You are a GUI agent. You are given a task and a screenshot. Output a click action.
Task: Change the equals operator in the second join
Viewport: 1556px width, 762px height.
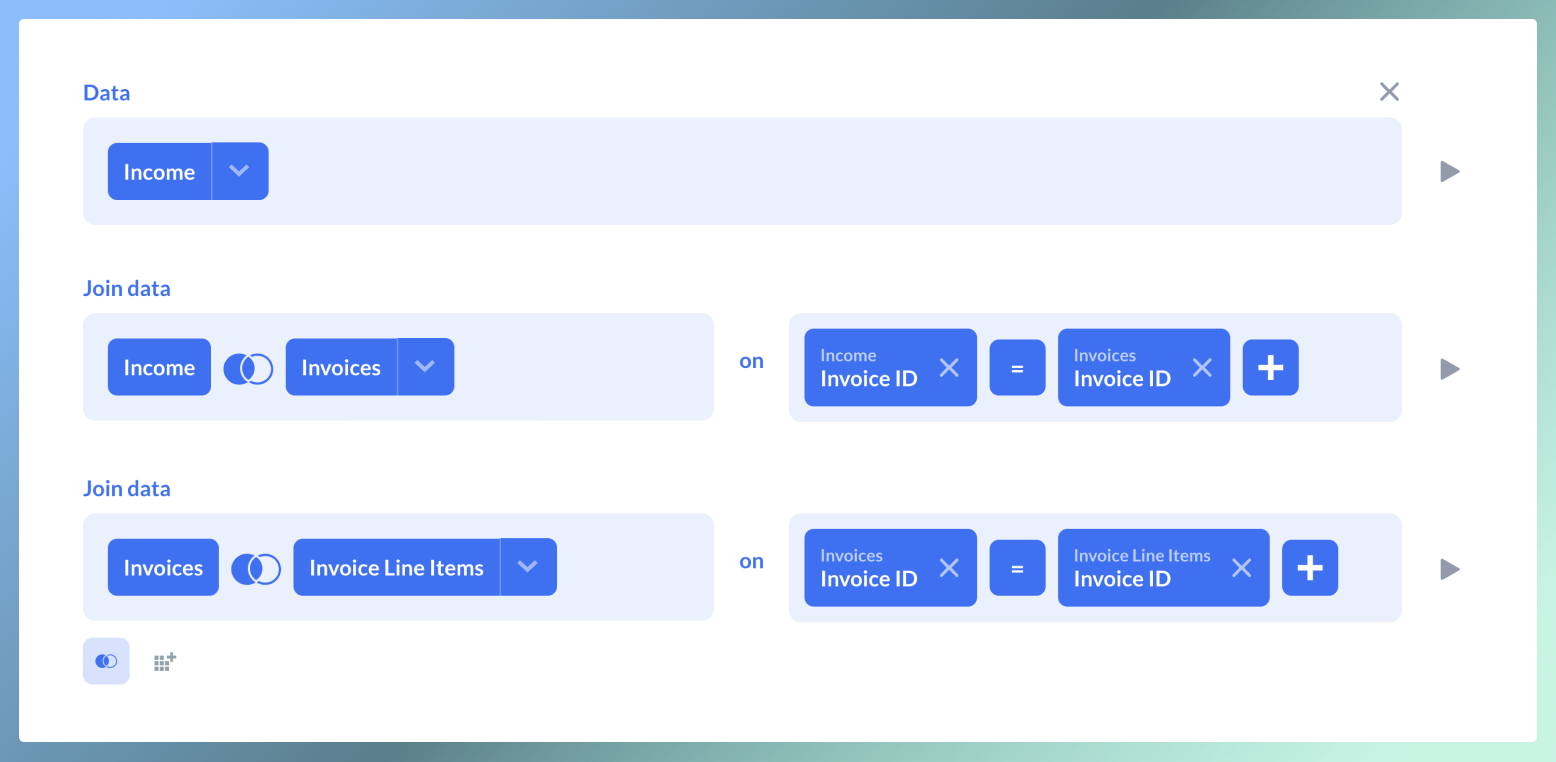coord(1017,568)
